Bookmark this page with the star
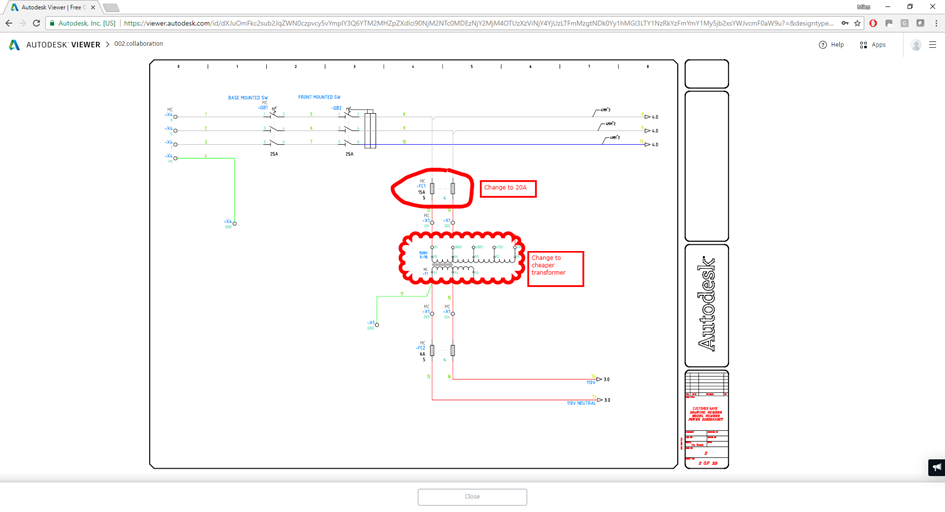945x512 pixels. 857,23
